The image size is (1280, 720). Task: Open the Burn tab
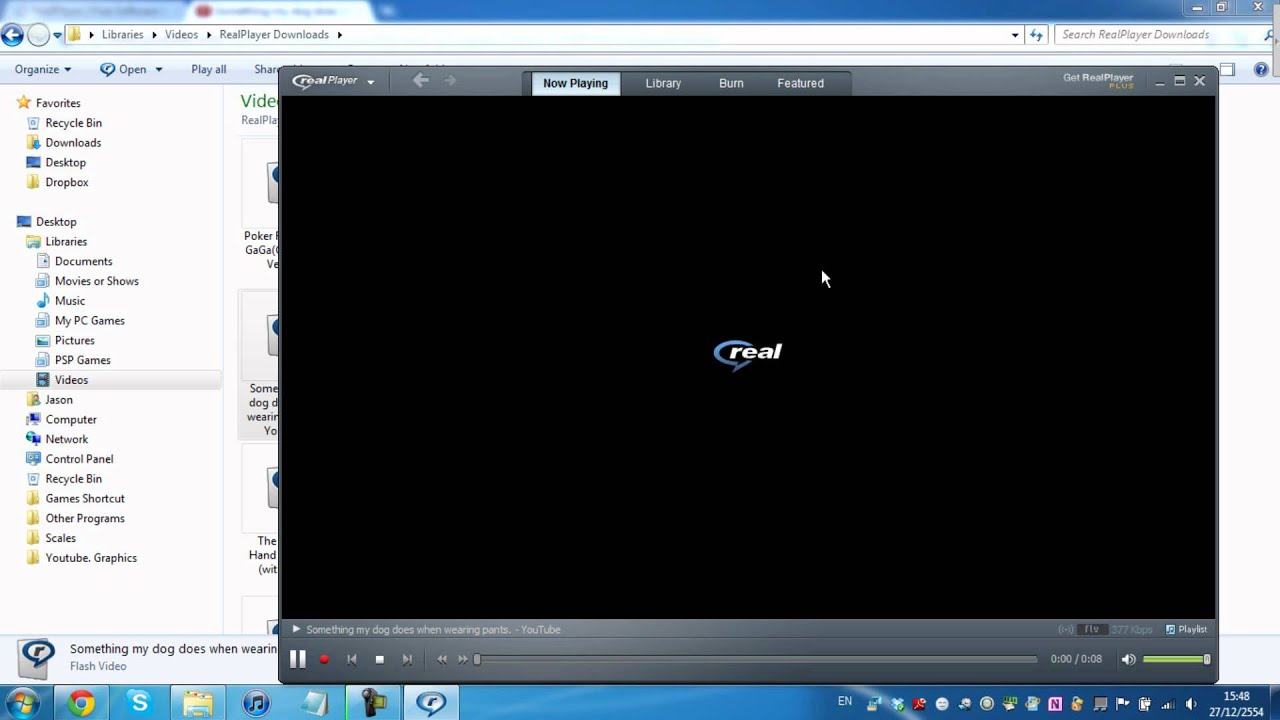731,83
